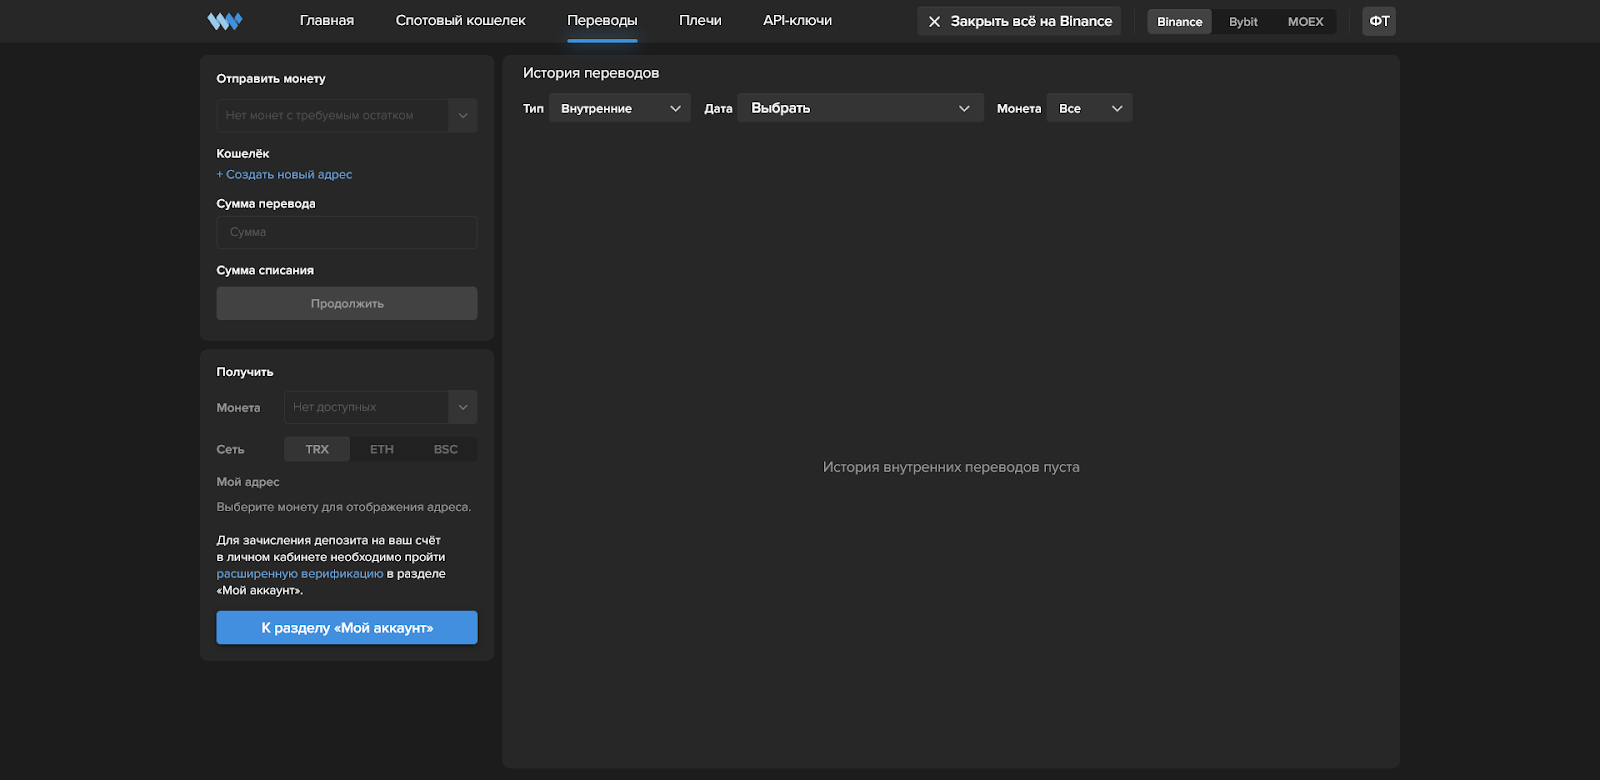Switch exchange to Binance
The image size is (1600, 780).
[1180, 21]
